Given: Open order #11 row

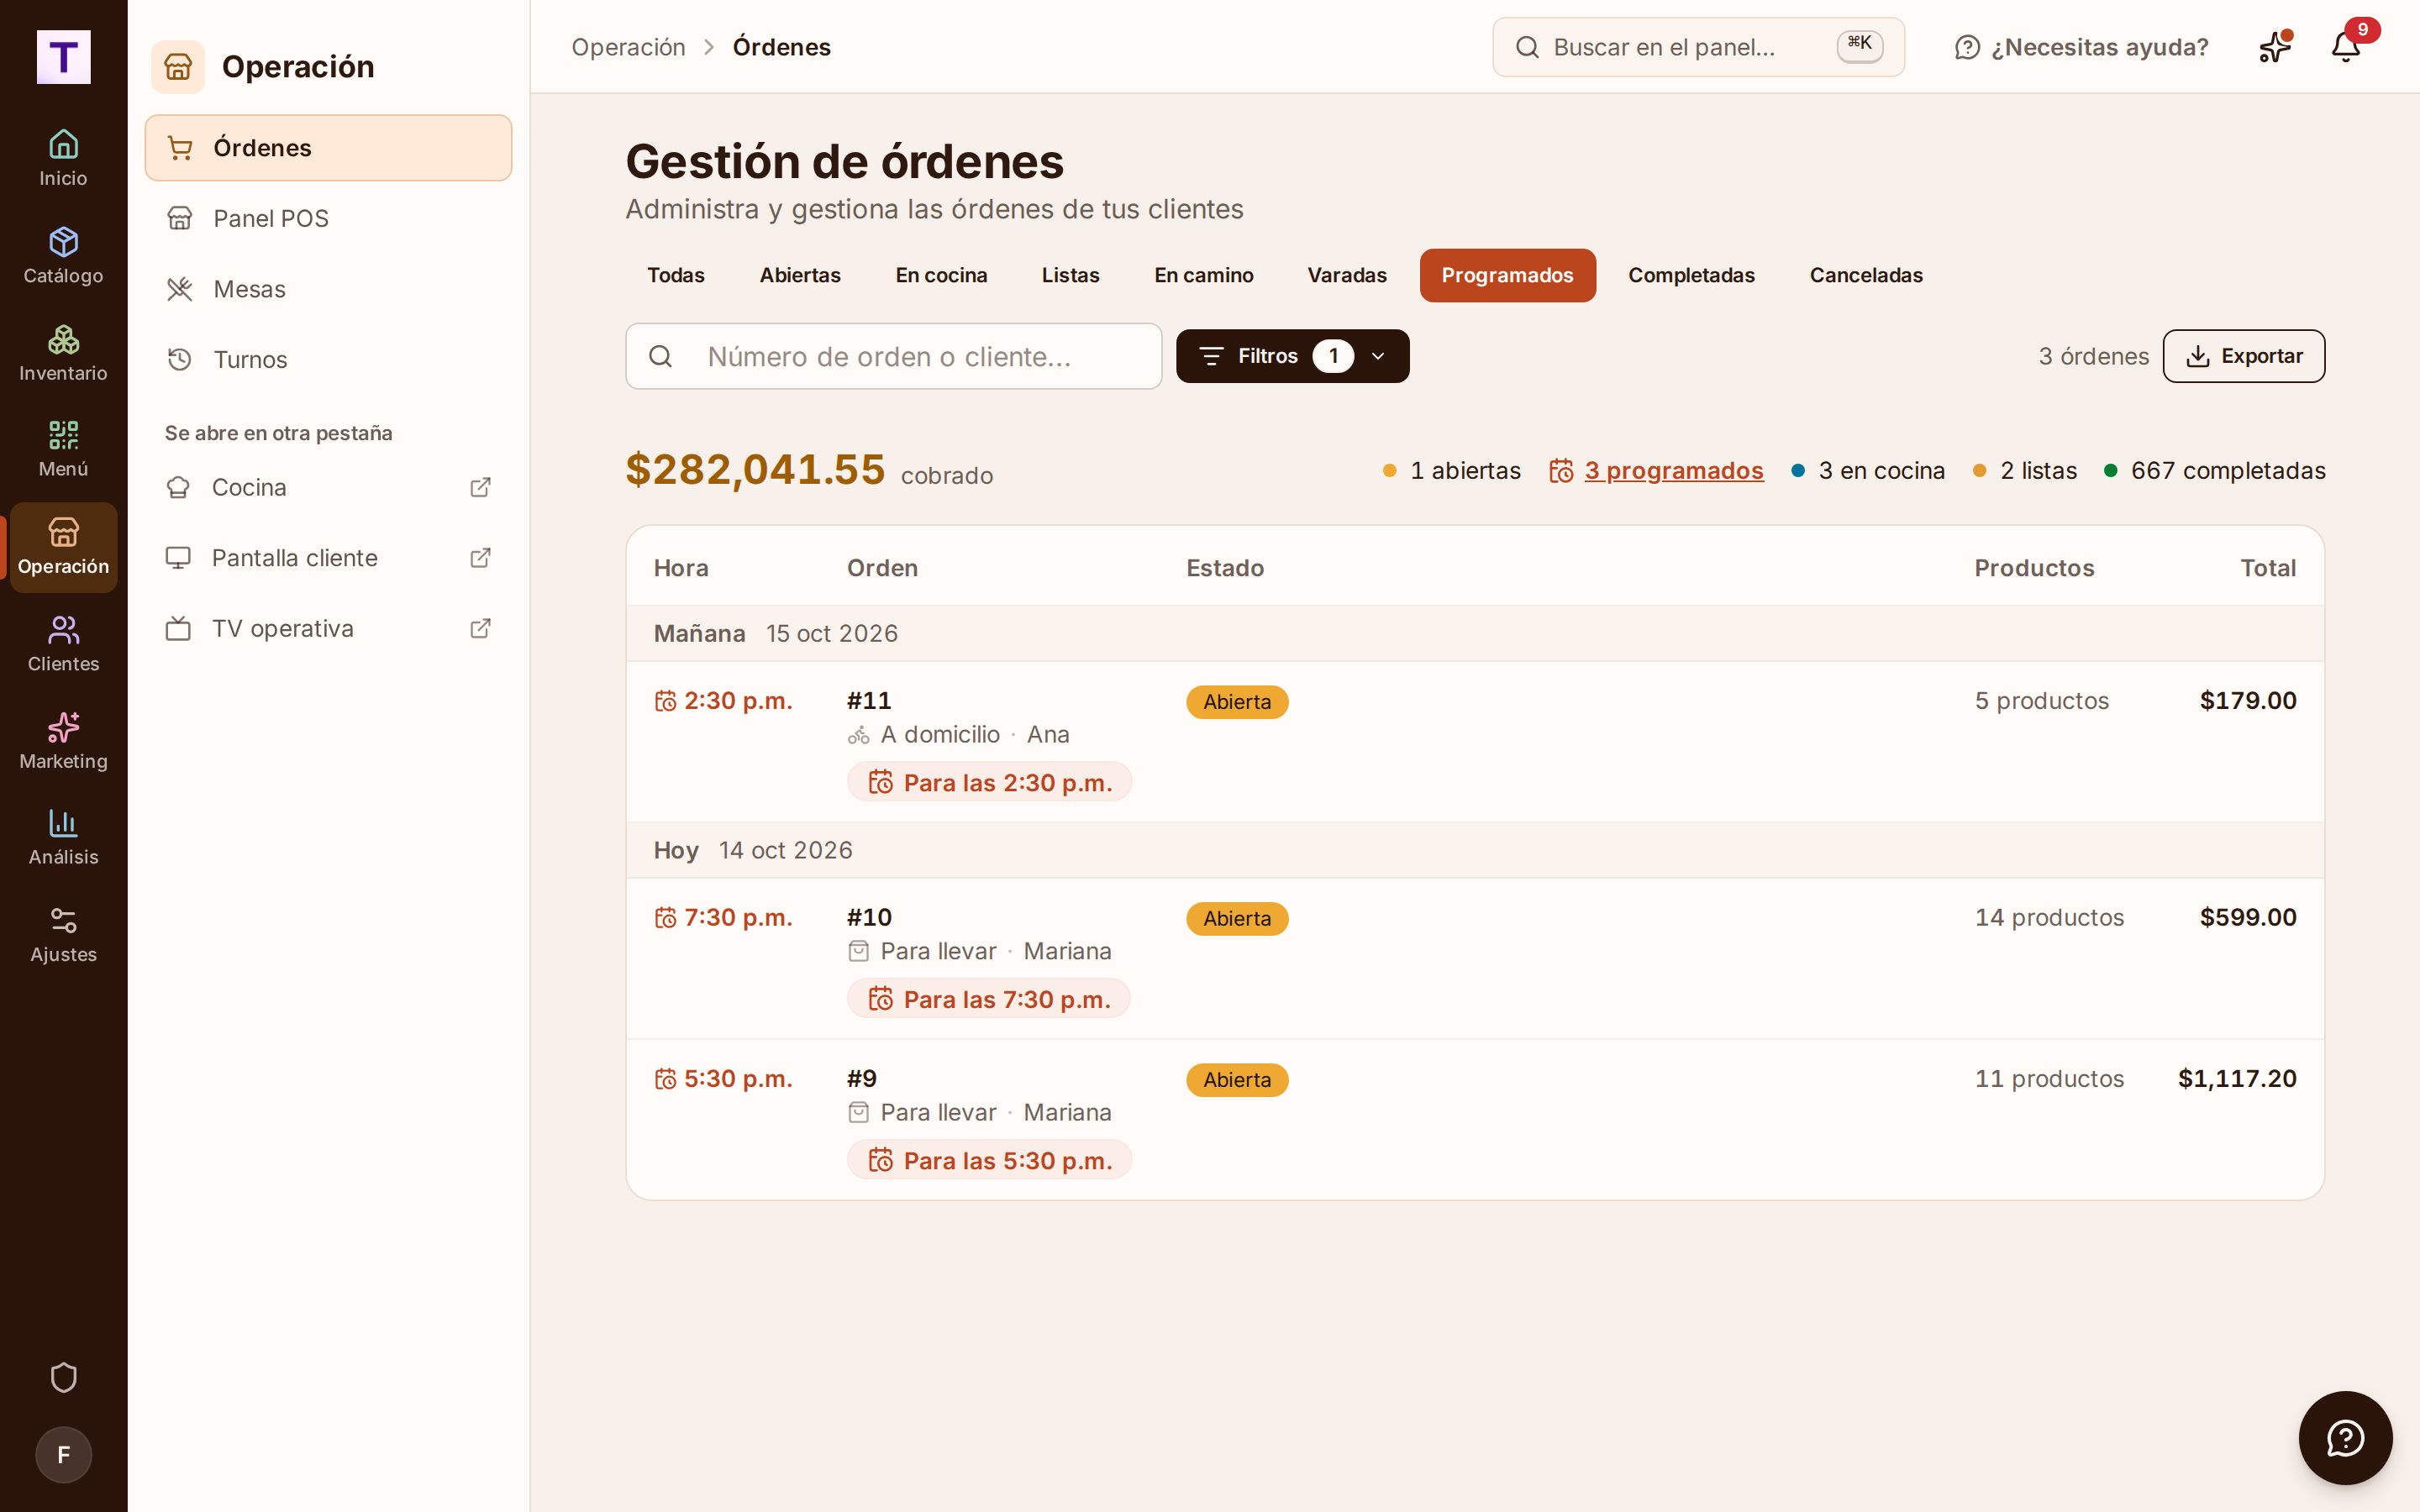Looking at the screenshot, I should click(x=1475, y=741).
